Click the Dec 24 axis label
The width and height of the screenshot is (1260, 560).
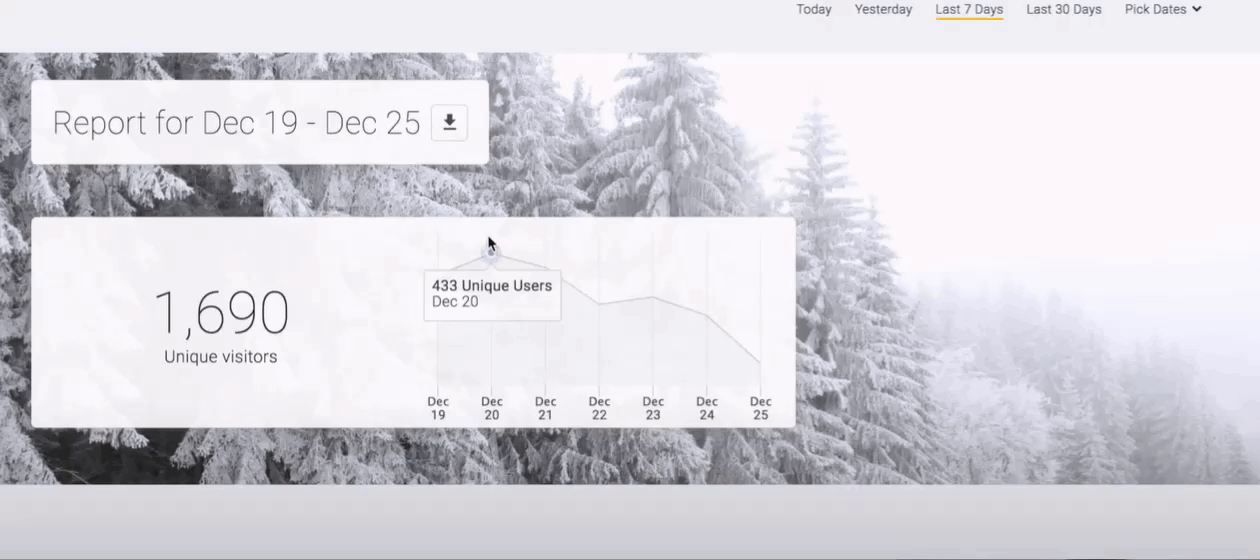click(x=707, y=408)
